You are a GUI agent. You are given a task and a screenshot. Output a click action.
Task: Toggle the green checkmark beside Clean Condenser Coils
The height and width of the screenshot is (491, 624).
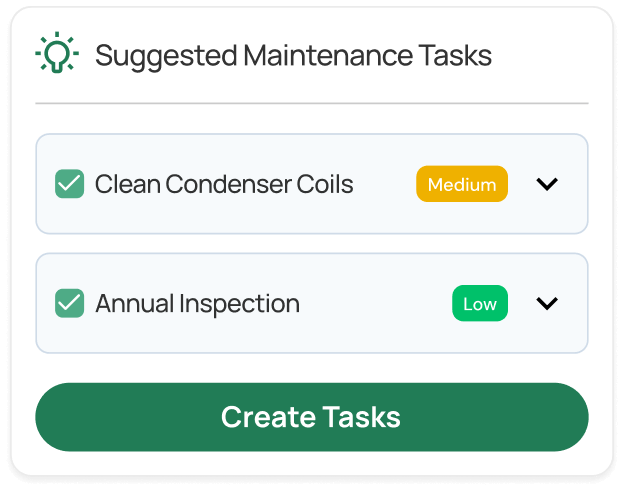pyautogui.click(x=69, y=184)
